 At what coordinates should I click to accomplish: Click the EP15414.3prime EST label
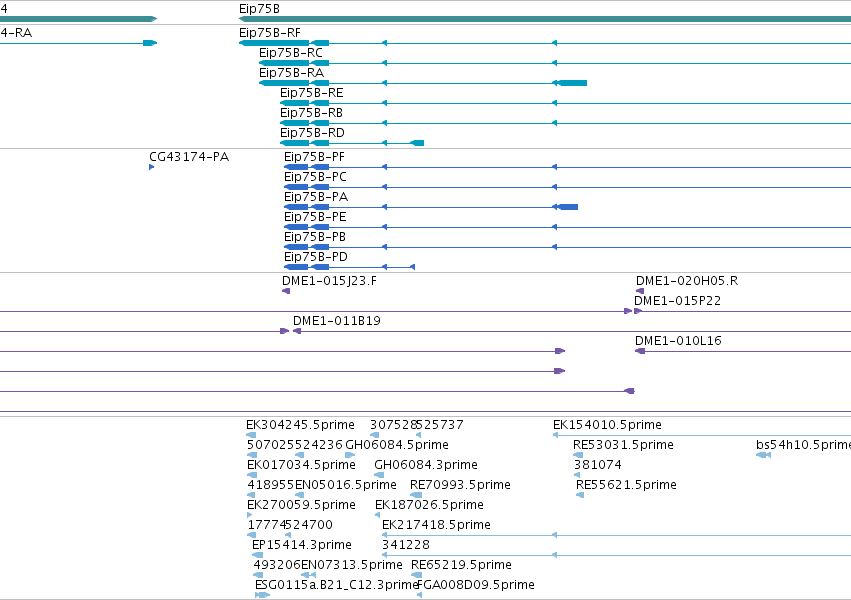click(302, 545)
